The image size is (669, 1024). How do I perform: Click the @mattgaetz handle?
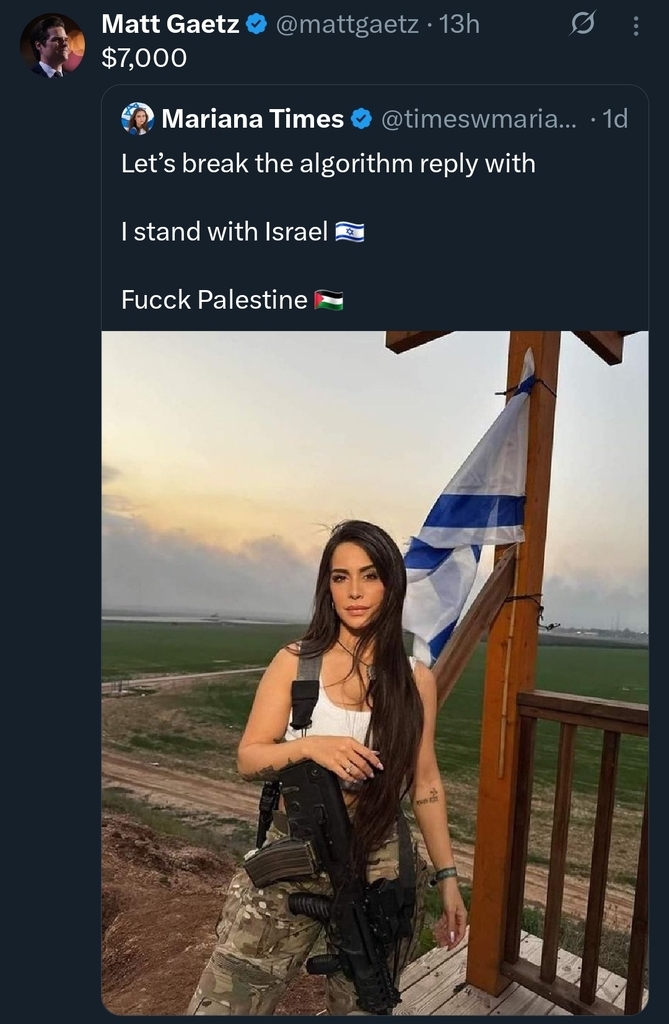346,25
